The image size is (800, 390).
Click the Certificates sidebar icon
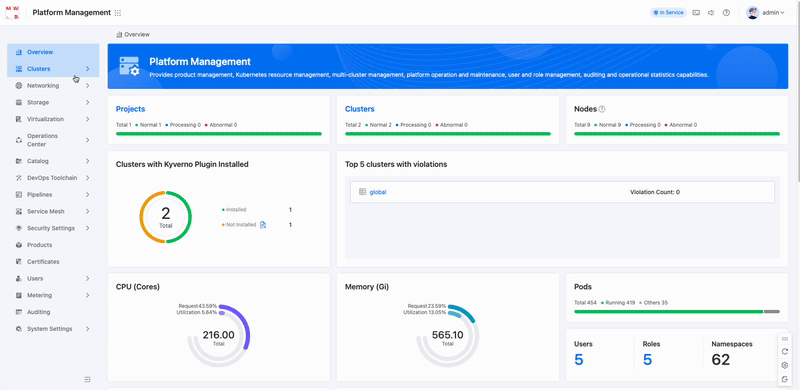[18, 262]
